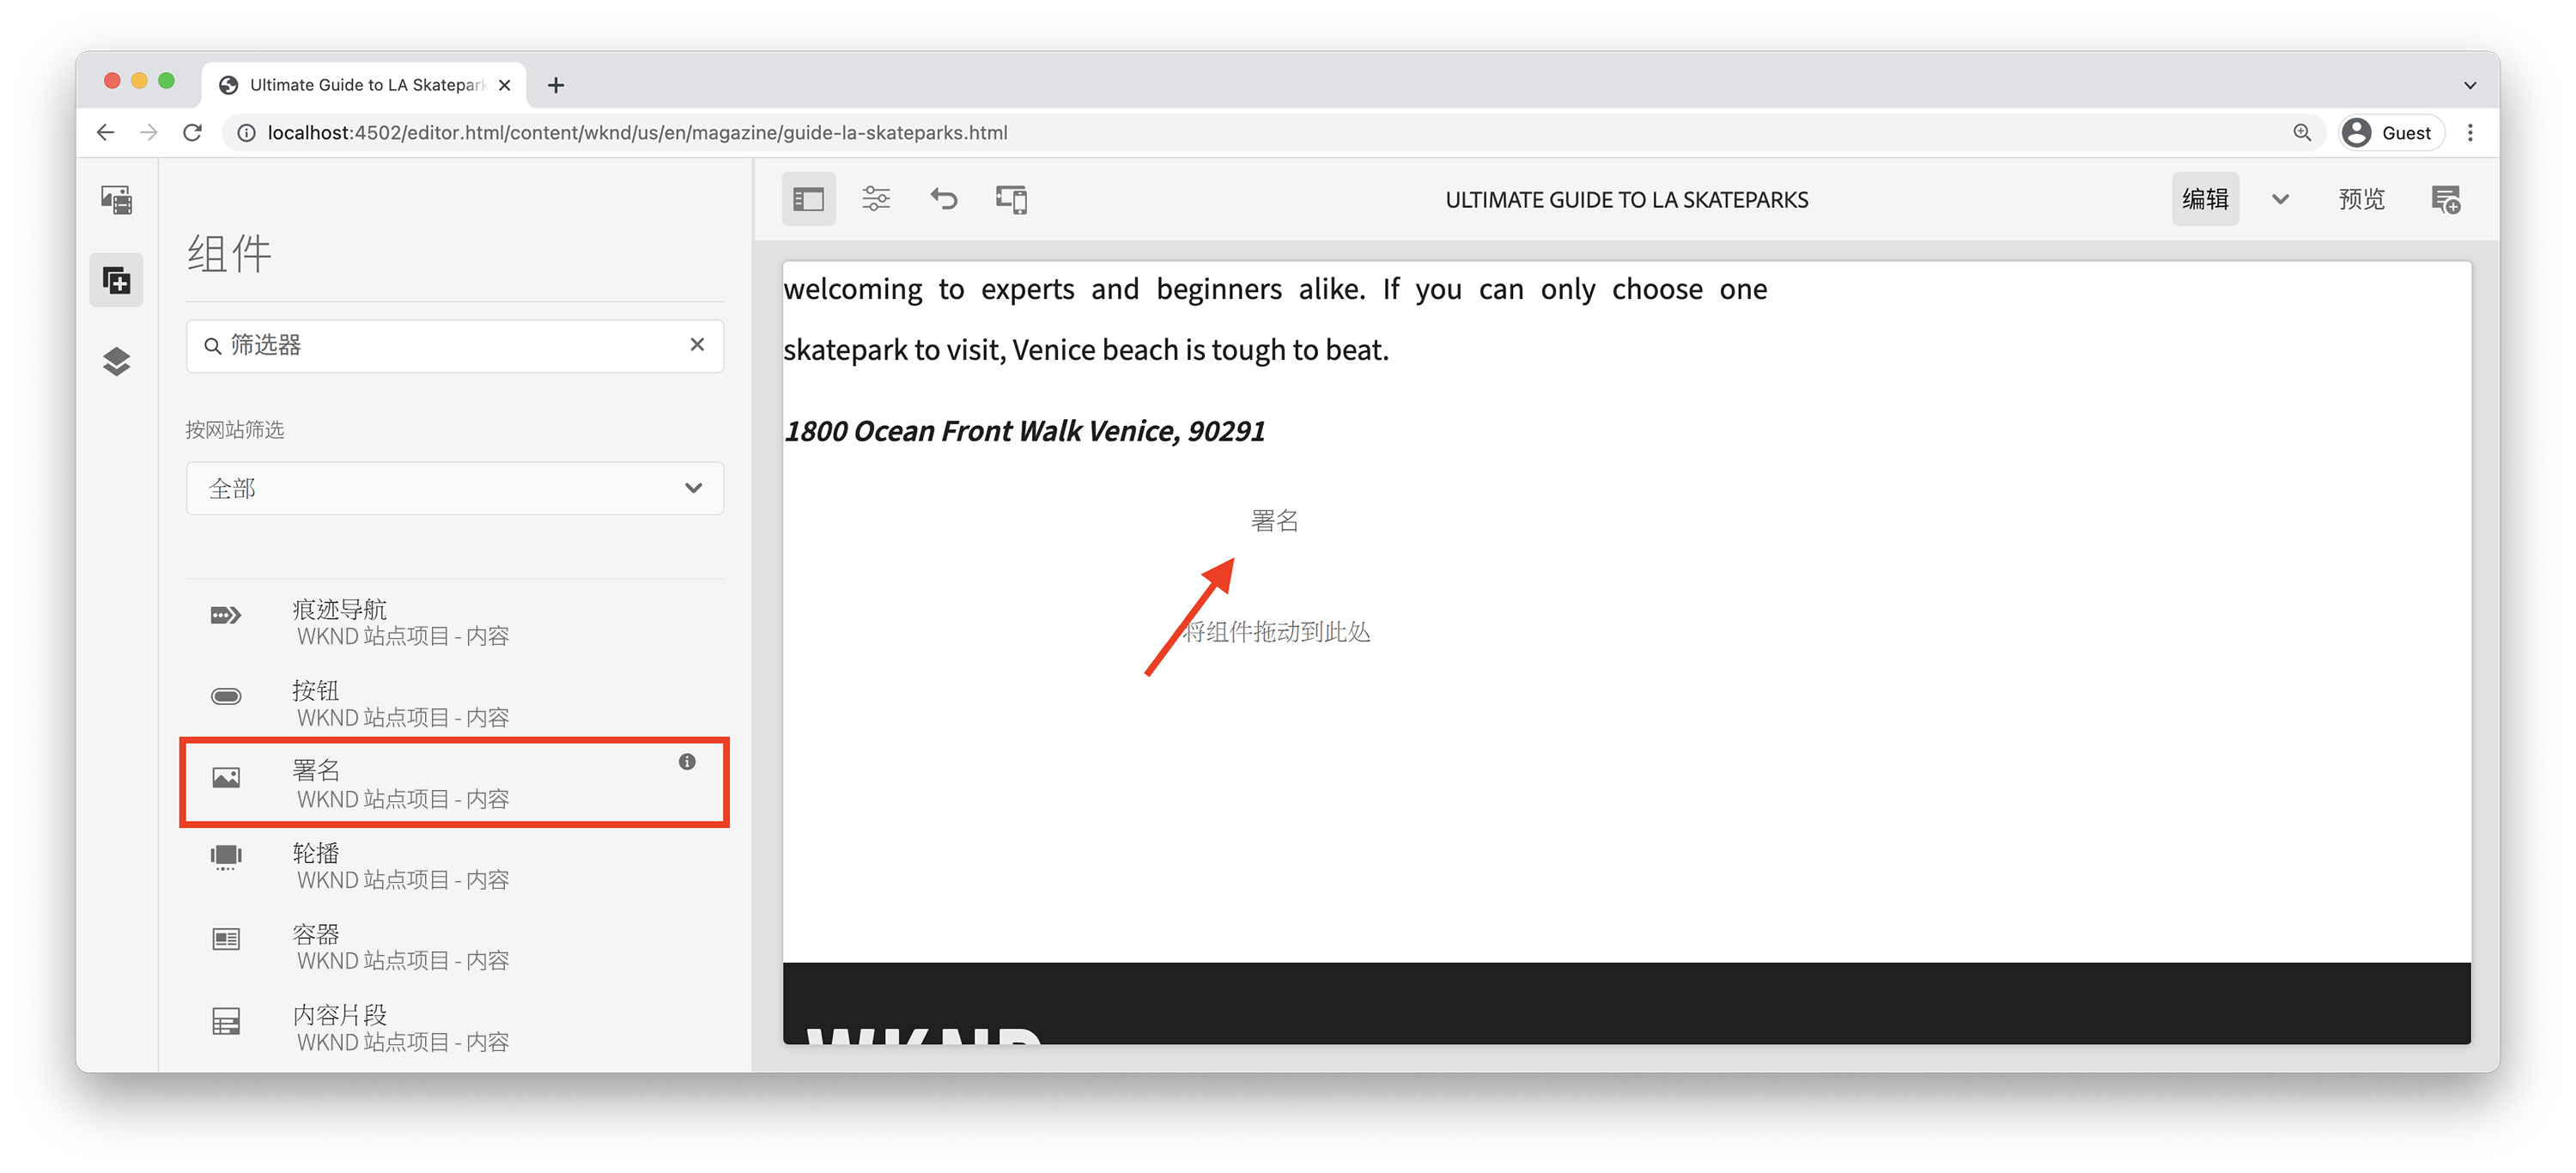Switch to 预览 preview mode
This screenshot has height=1173, width=2576.
2361,199
